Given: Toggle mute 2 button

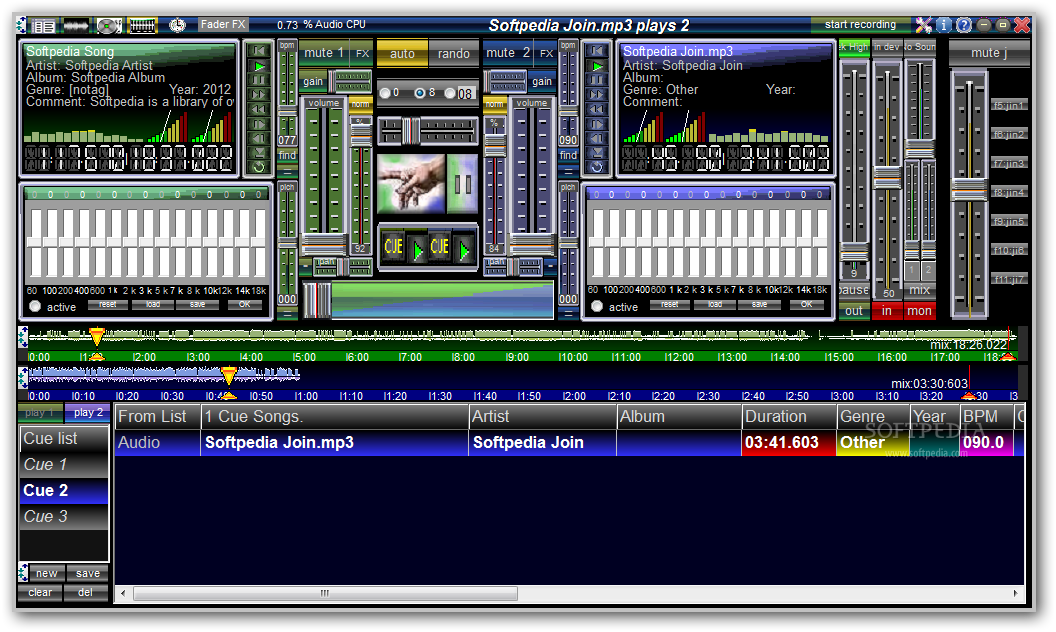Looking at the screenshot, I should [x=508, y=53].
